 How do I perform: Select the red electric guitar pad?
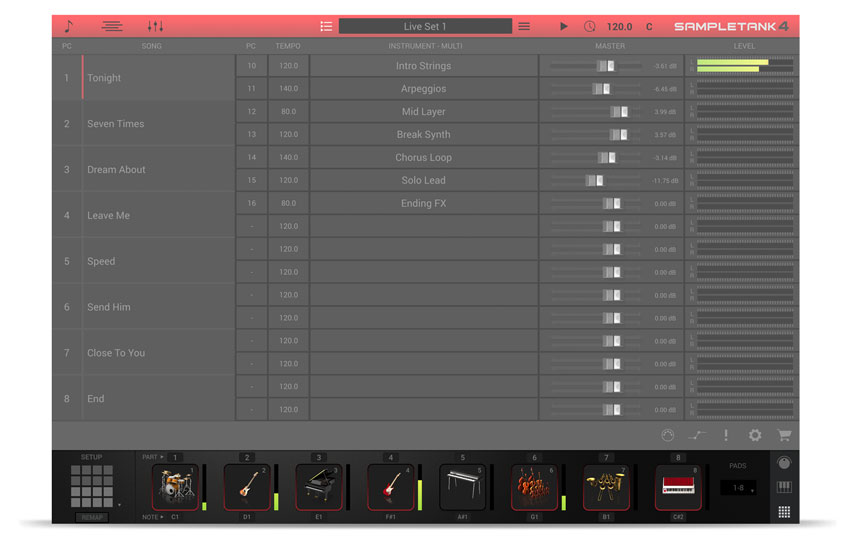tap(391, 487)
